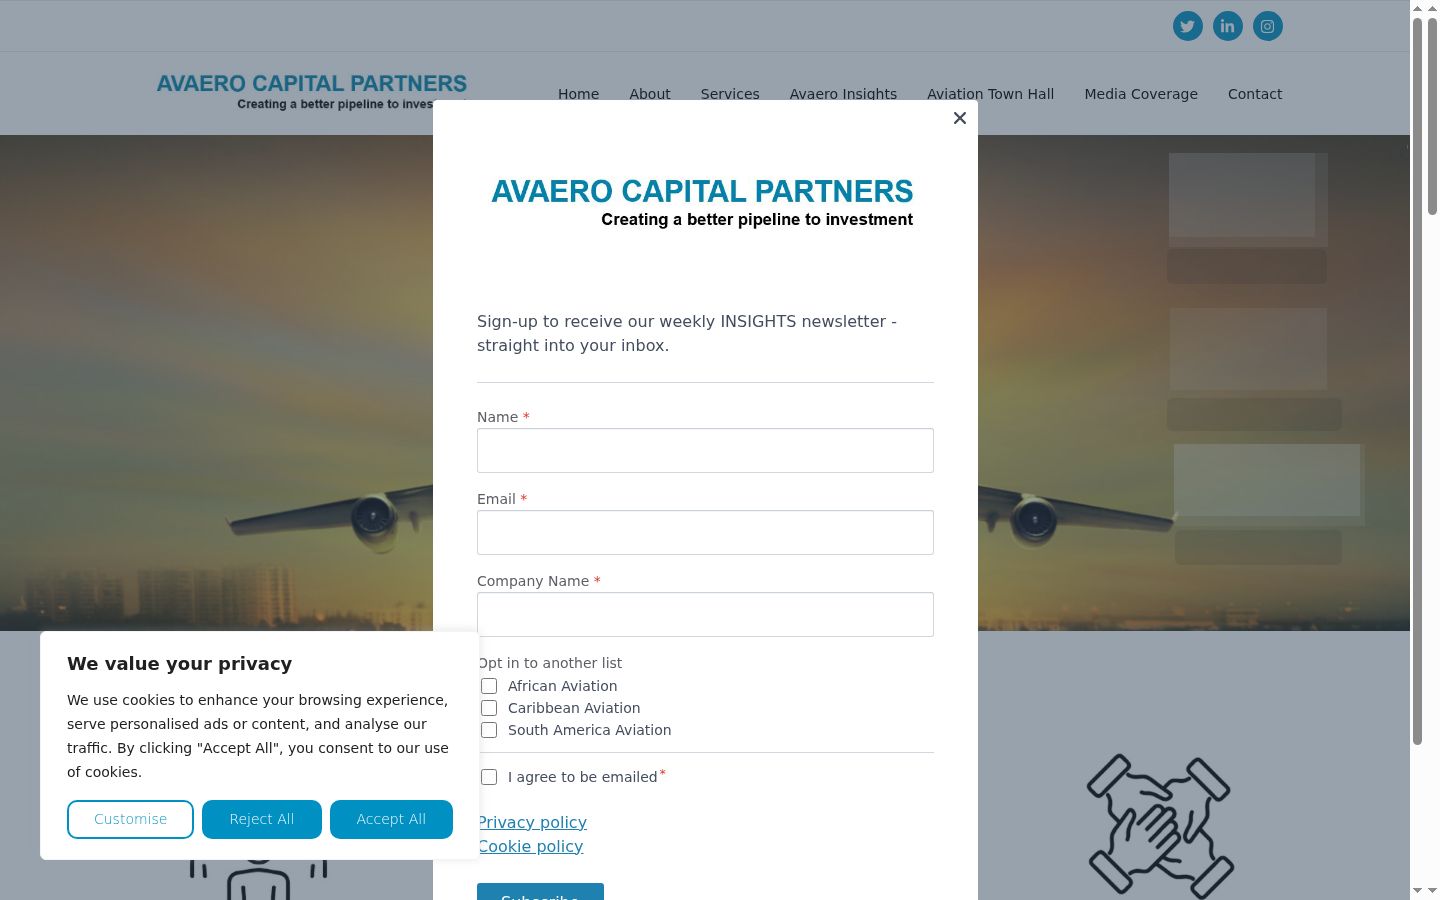Focus the Name input field

tap(705, 451)
